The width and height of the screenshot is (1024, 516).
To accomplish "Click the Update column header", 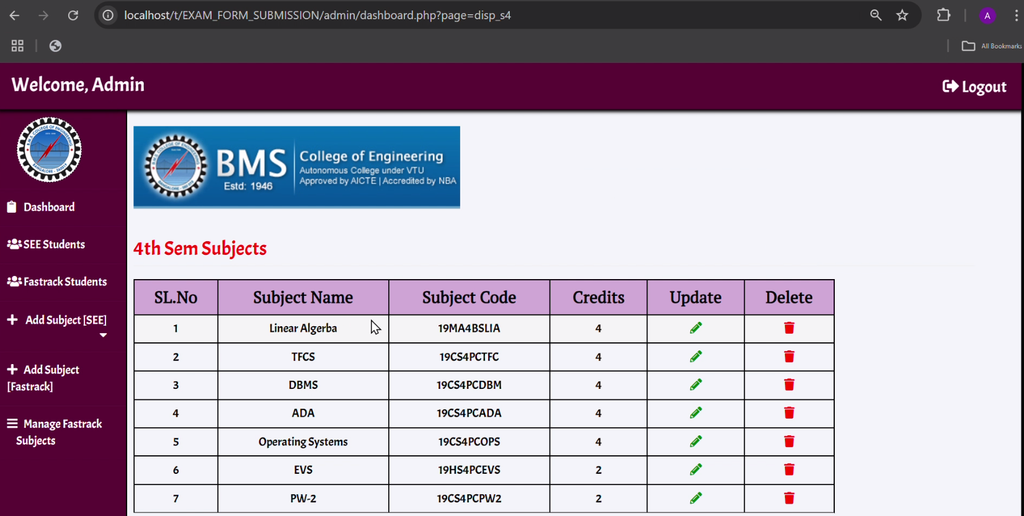I will (696, 297).
